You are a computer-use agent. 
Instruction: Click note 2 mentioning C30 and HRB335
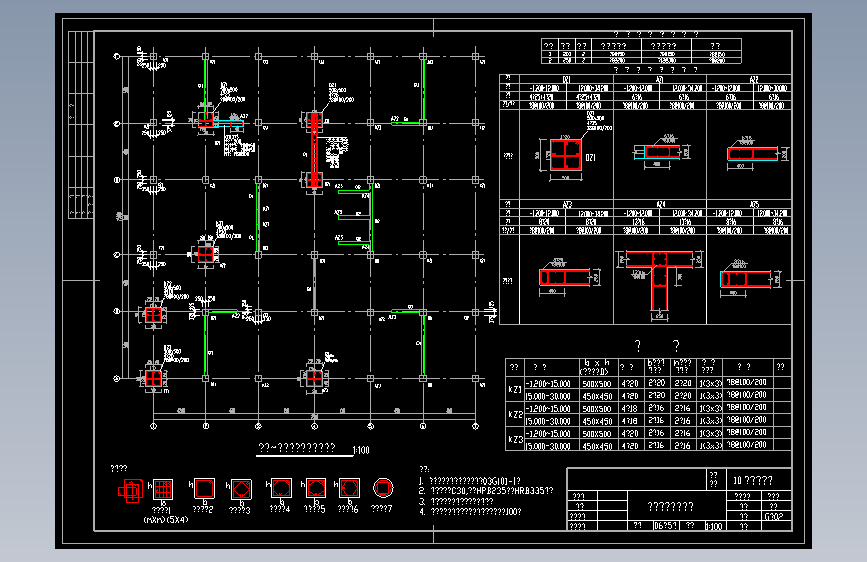coord(485,491)
